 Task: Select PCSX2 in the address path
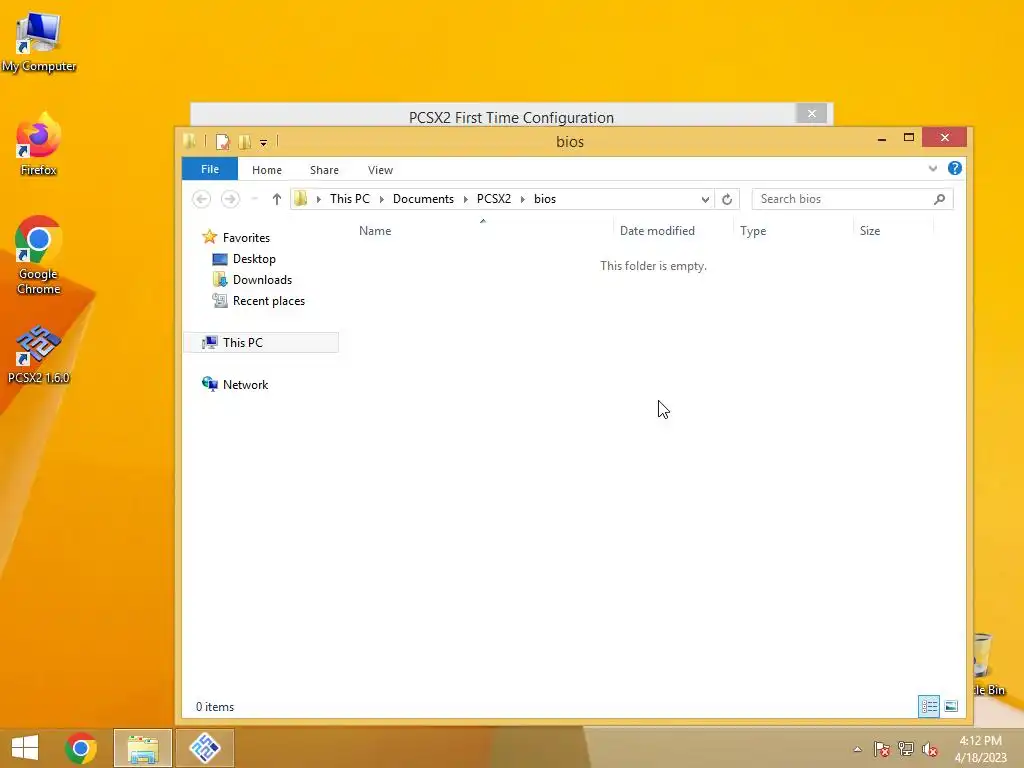494,199
